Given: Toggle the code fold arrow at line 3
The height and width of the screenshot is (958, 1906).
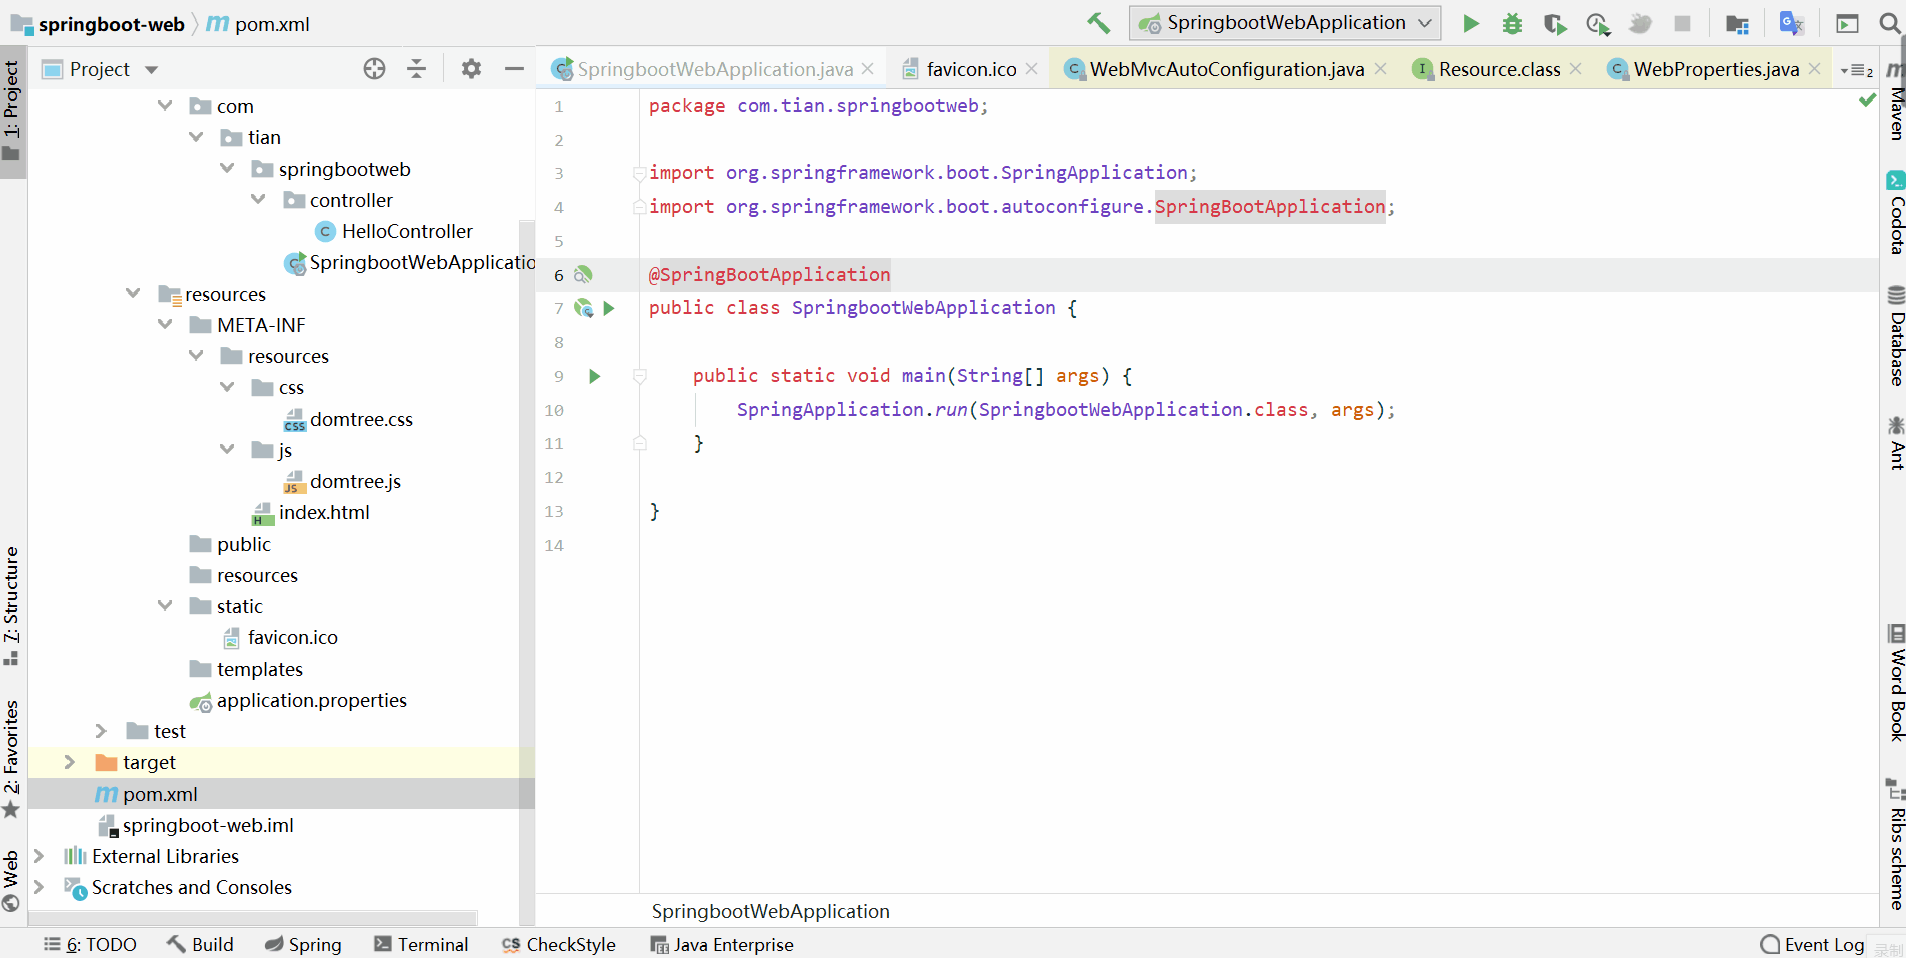Looking at the screenshot, I should click(639, 173).
